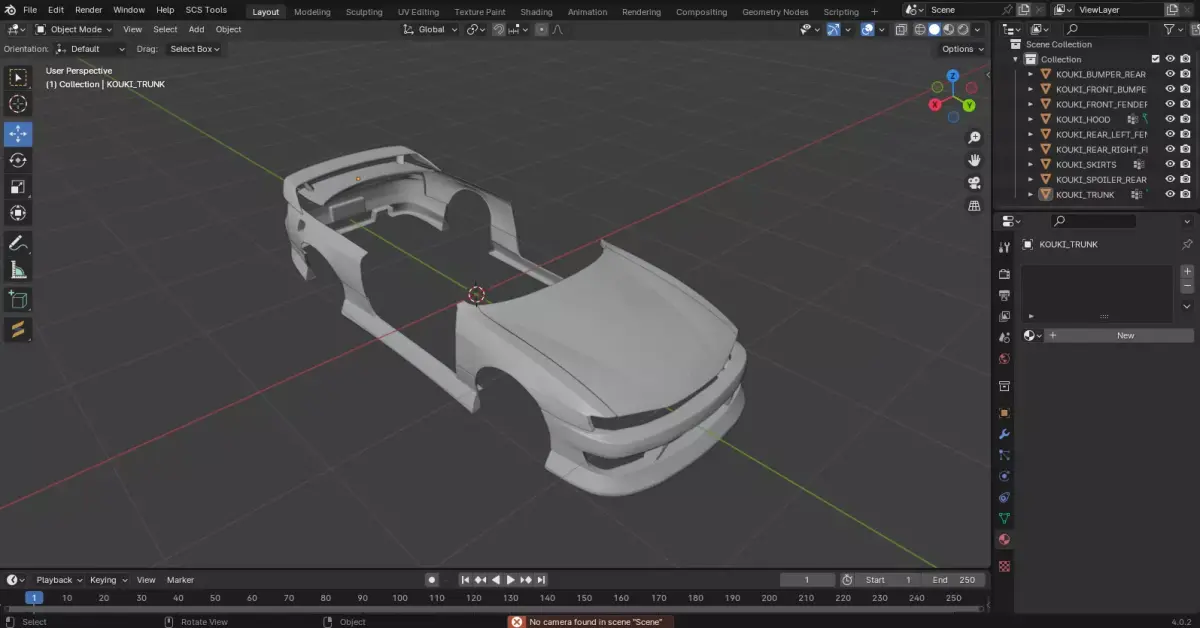
Task: Select the Annotate tool
Action: 18,243
